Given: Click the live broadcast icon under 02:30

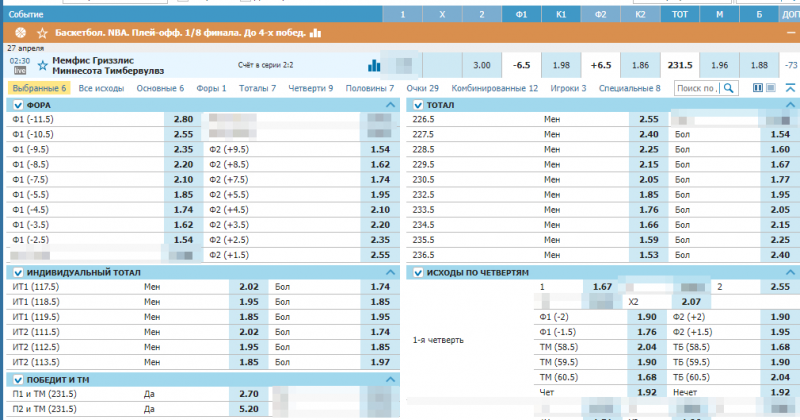Looking at the screenshot, I should [x=18, y=71].
